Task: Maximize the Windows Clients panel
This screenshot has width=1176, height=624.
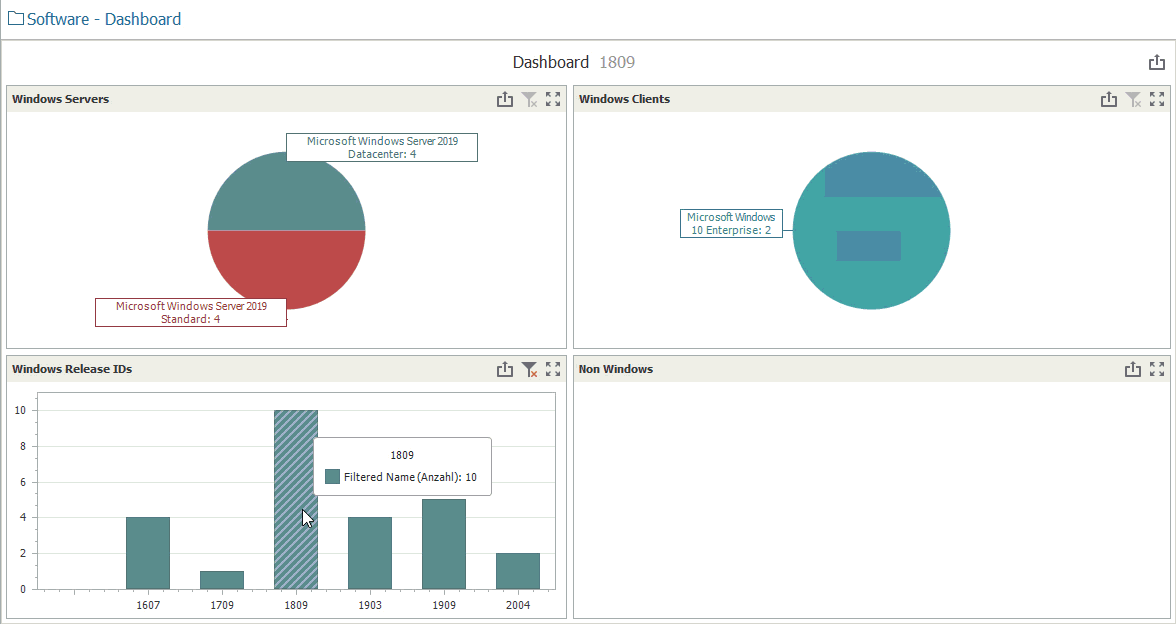Action: tap(1156, 99)
